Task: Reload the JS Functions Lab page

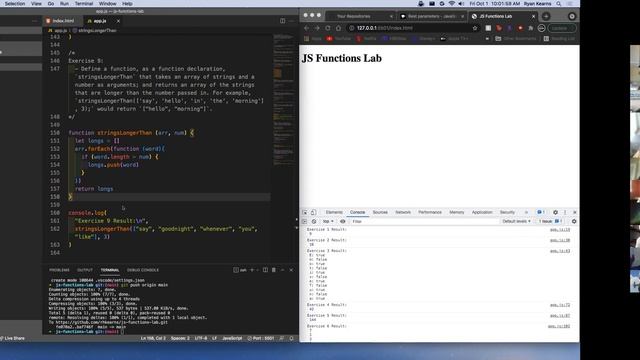Action: pos(328,28)
